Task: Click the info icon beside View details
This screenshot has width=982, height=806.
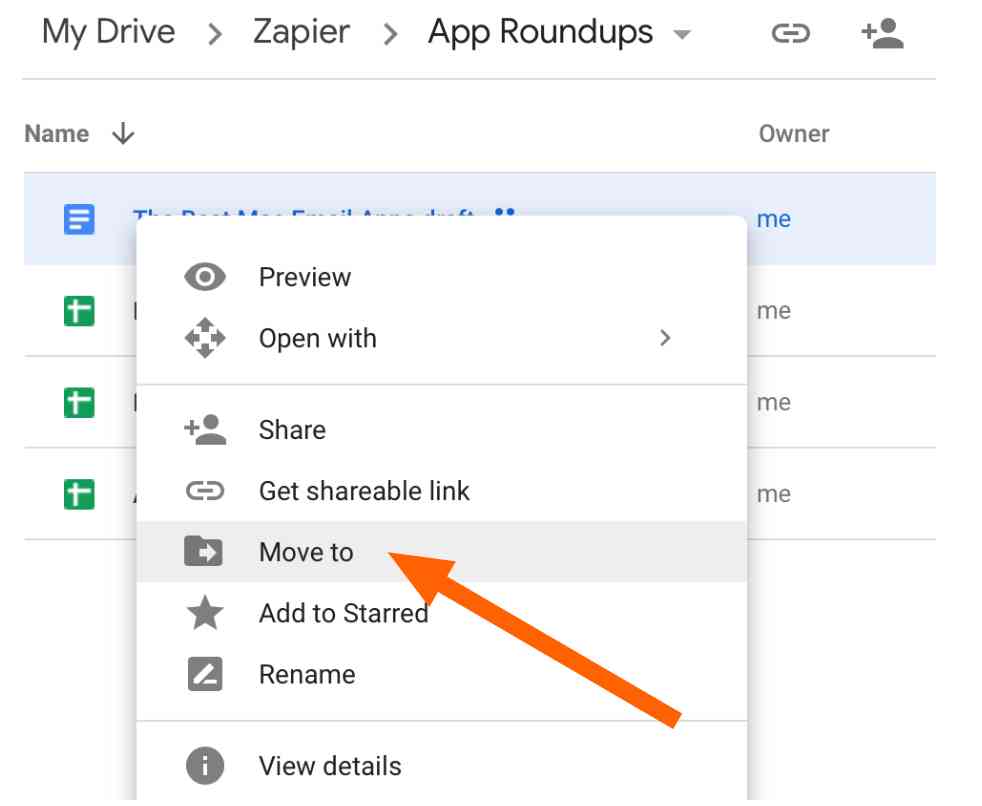Action: tap(205, 766)
